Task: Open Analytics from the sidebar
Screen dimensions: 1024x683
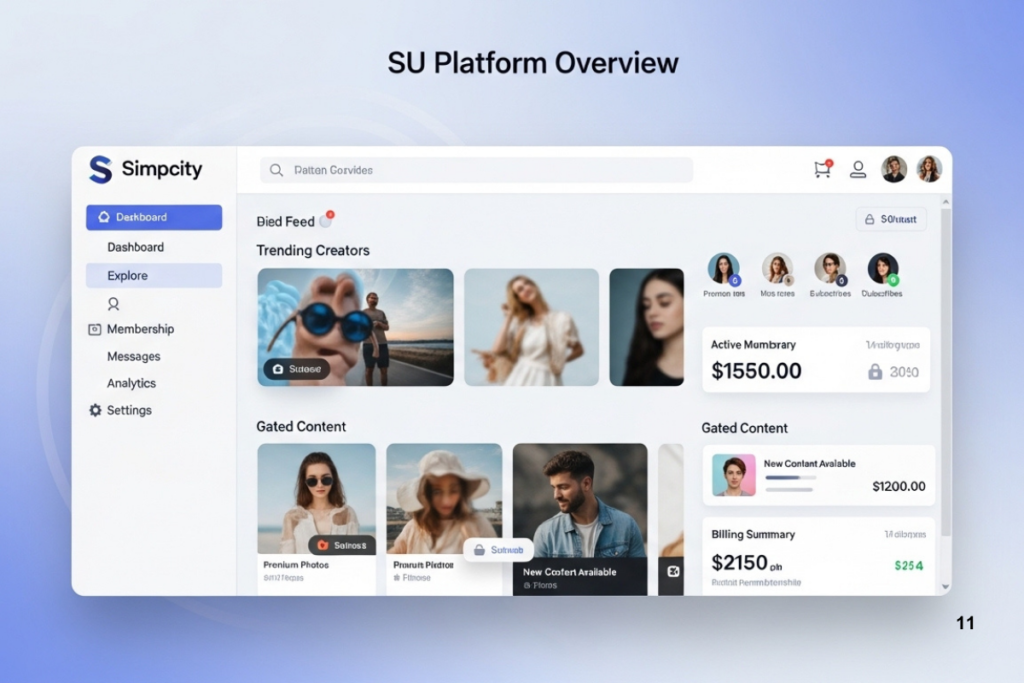Action: 131,383
